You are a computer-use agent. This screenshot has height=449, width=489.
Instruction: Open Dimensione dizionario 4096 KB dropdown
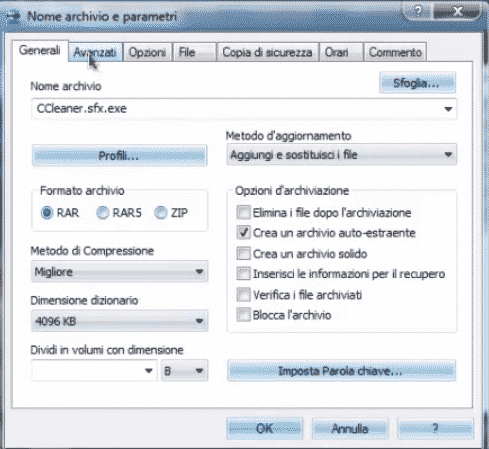[x=119, y=321]
